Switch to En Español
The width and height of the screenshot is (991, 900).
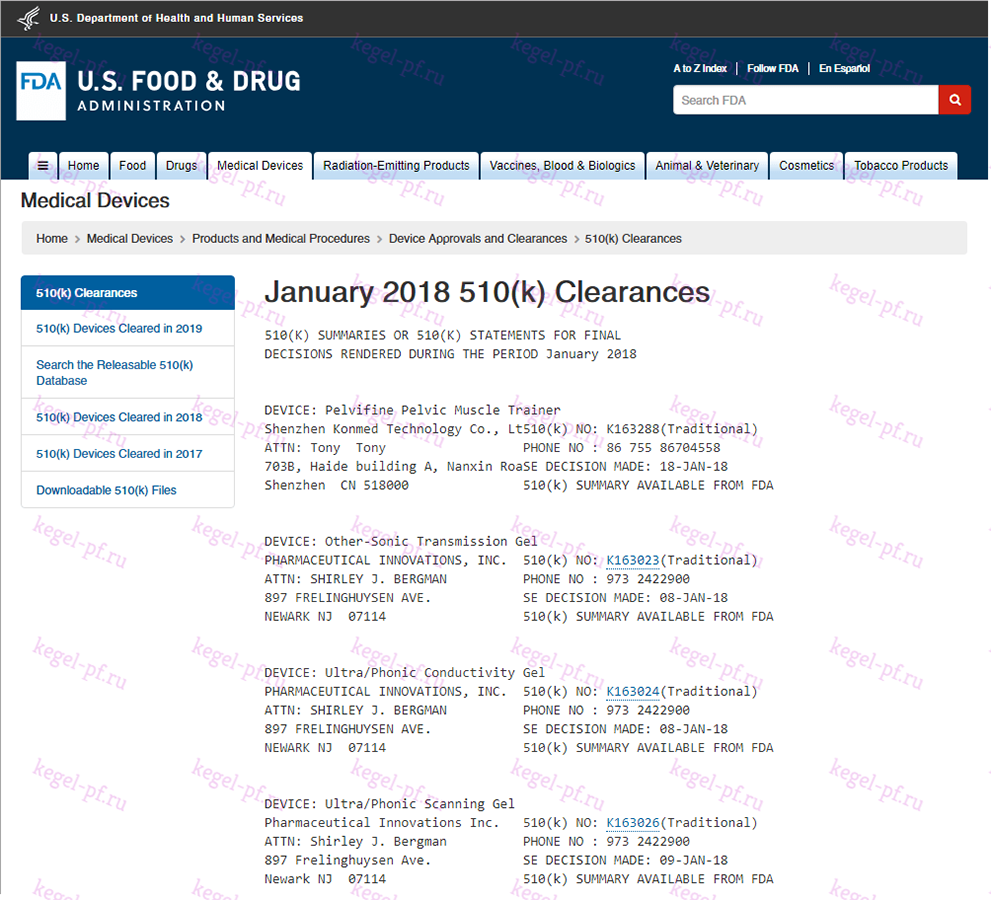tap(844, 68)
